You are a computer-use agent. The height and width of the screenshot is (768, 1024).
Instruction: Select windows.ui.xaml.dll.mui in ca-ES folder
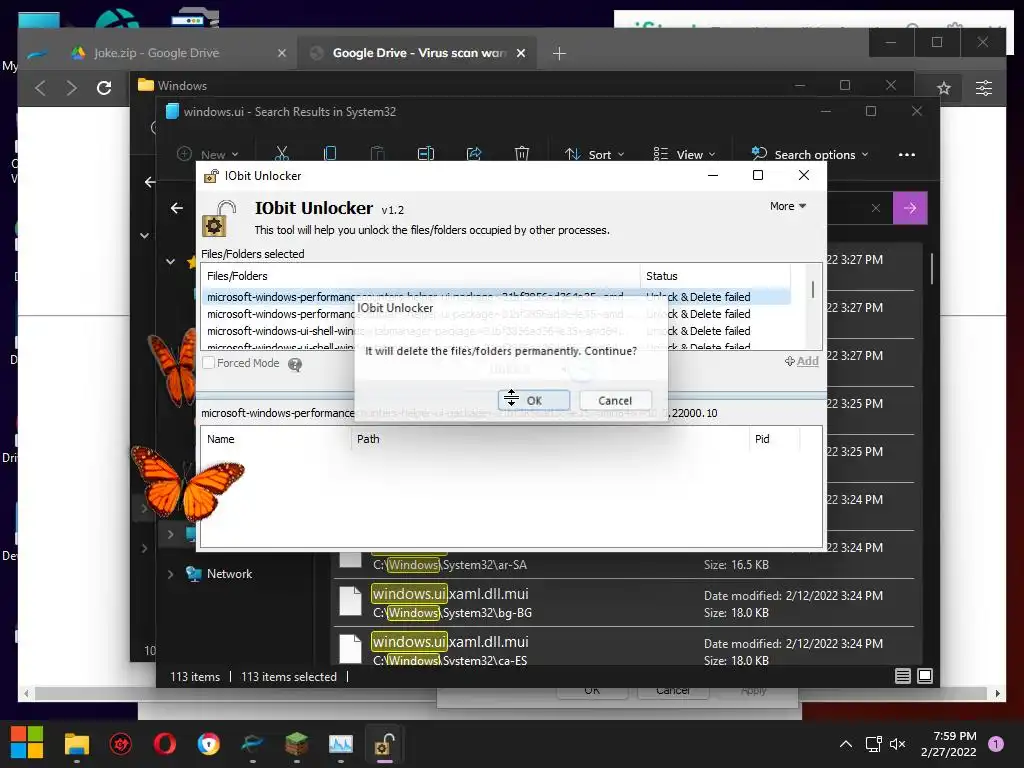(x=624, y=648)
